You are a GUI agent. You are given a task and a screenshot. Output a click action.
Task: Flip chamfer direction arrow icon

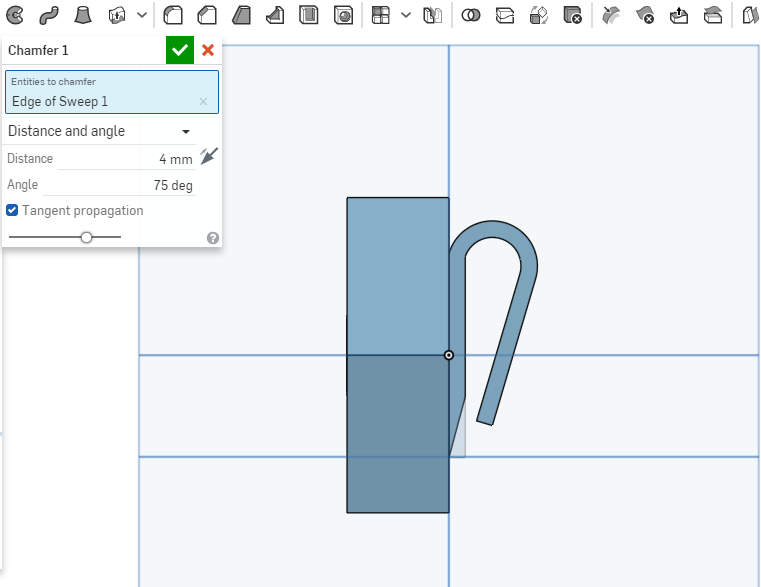click(209, 156)
